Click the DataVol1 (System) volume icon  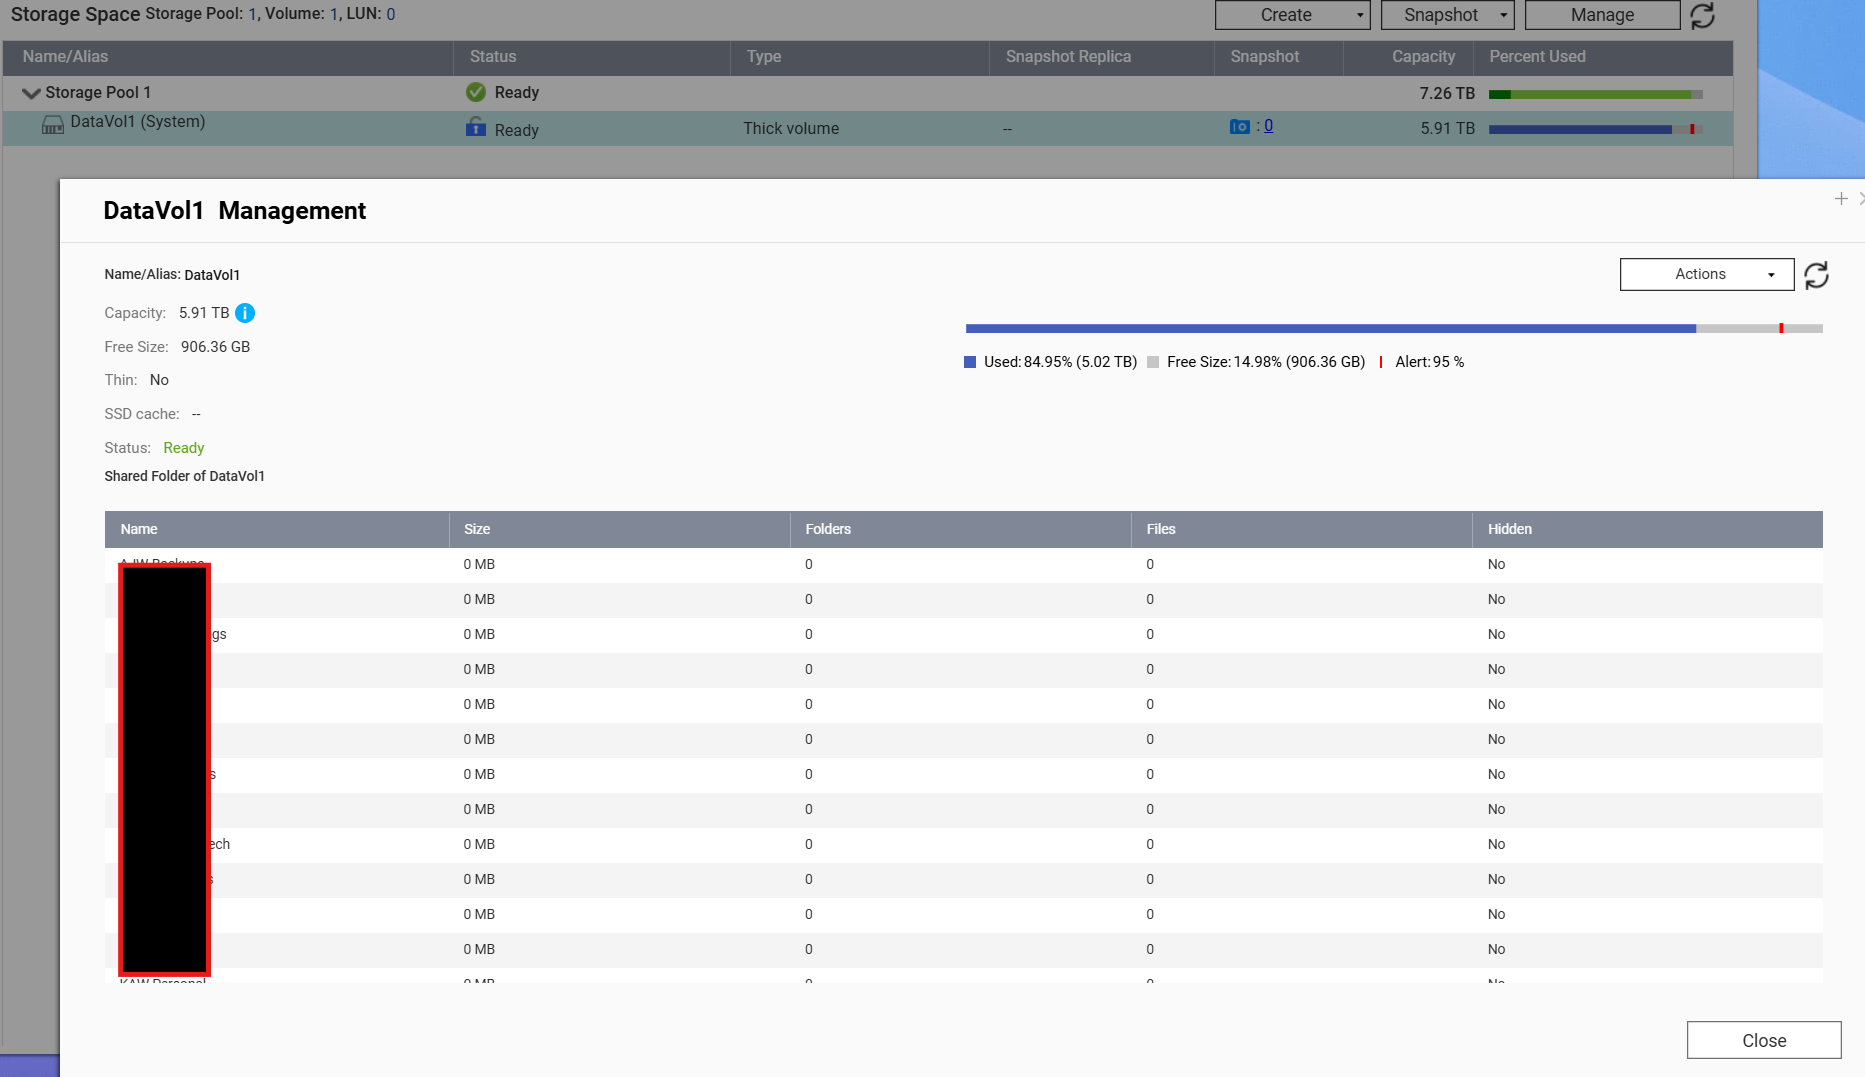[52, 125]
